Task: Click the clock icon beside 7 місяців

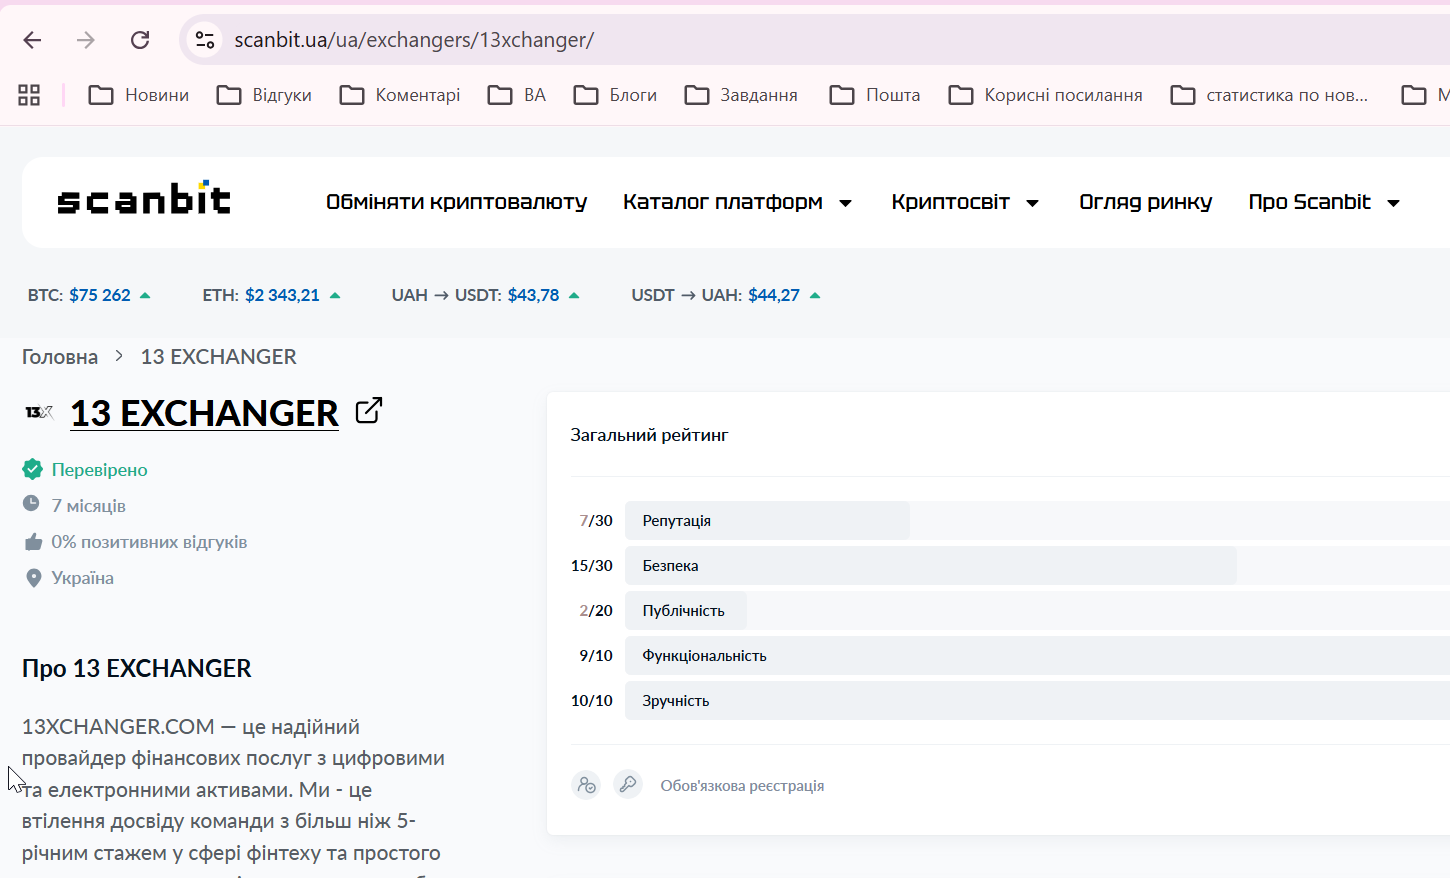Action: (32, 504)
